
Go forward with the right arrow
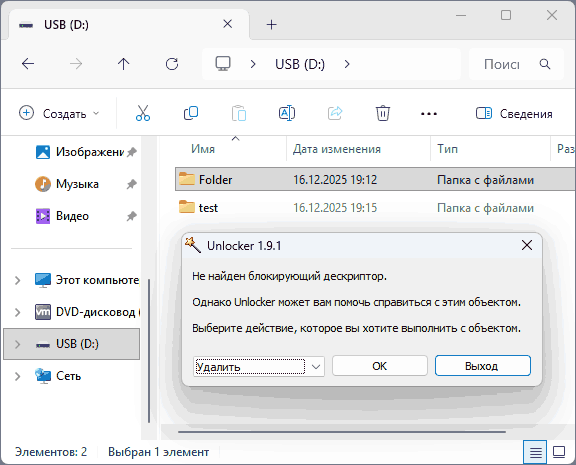[x=76, y=64]
